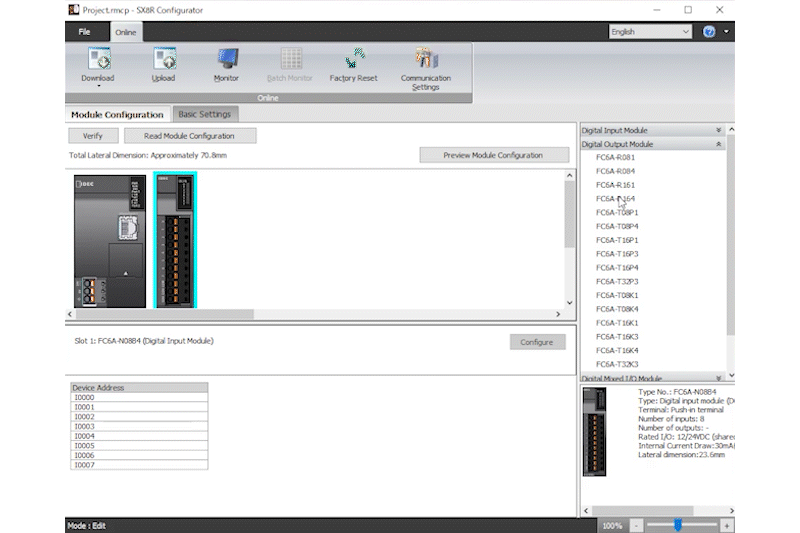Select FC6A-T32K3 in the module list

click(617, 364)
